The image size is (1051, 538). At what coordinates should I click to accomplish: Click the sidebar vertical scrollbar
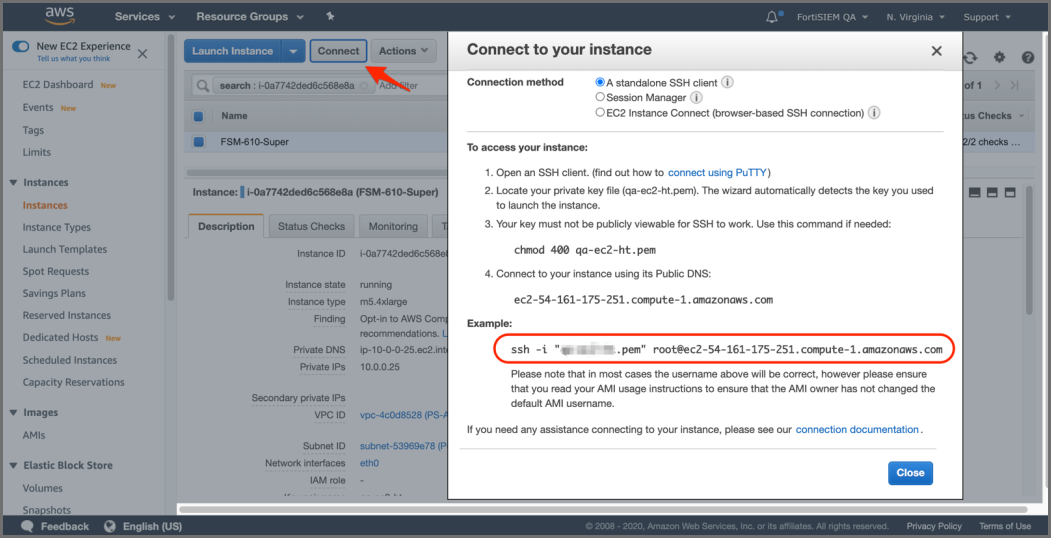[x=171, y=167]
